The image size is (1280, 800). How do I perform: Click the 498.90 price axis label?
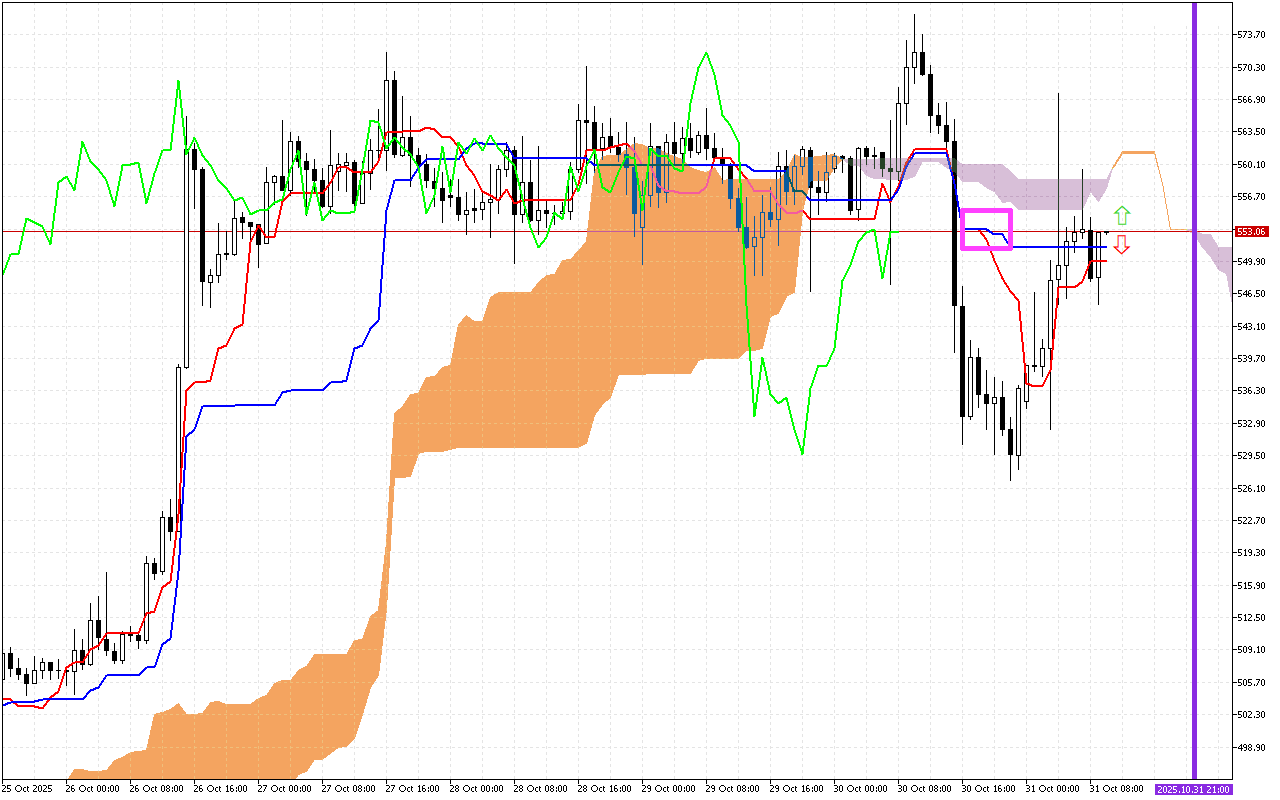[1252, 747]
